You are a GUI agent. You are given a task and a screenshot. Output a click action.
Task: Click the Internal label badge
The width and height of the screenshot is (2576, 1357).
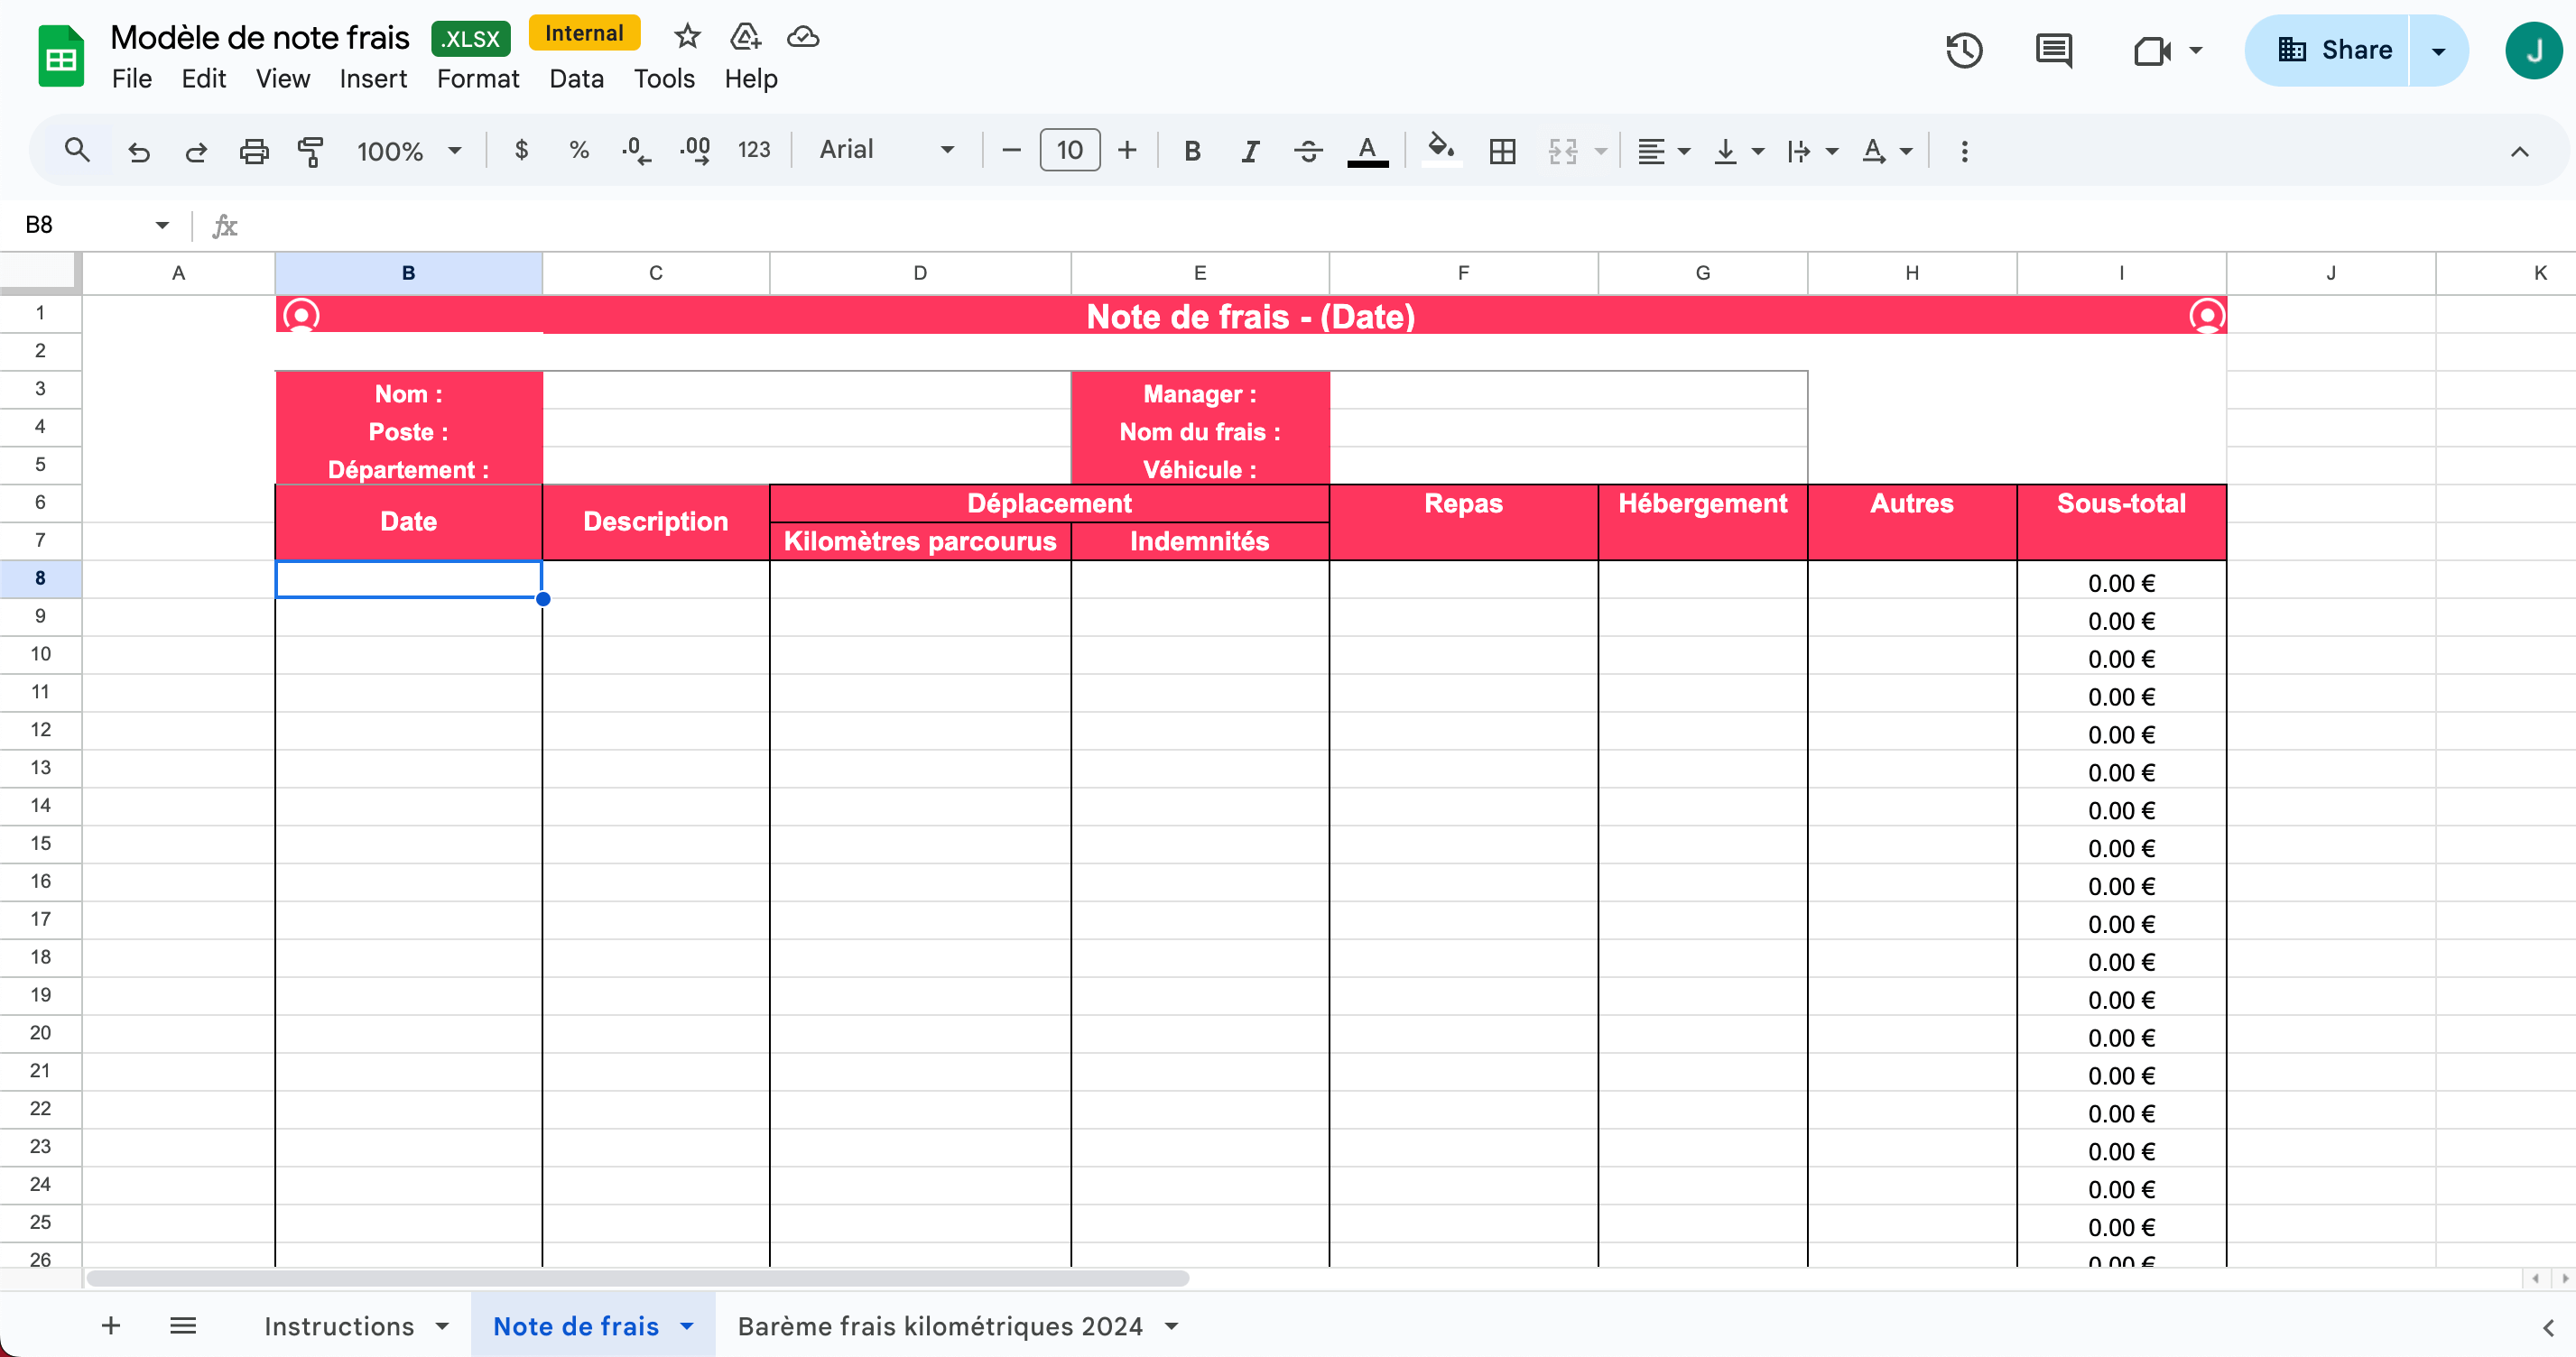(584, 34)
